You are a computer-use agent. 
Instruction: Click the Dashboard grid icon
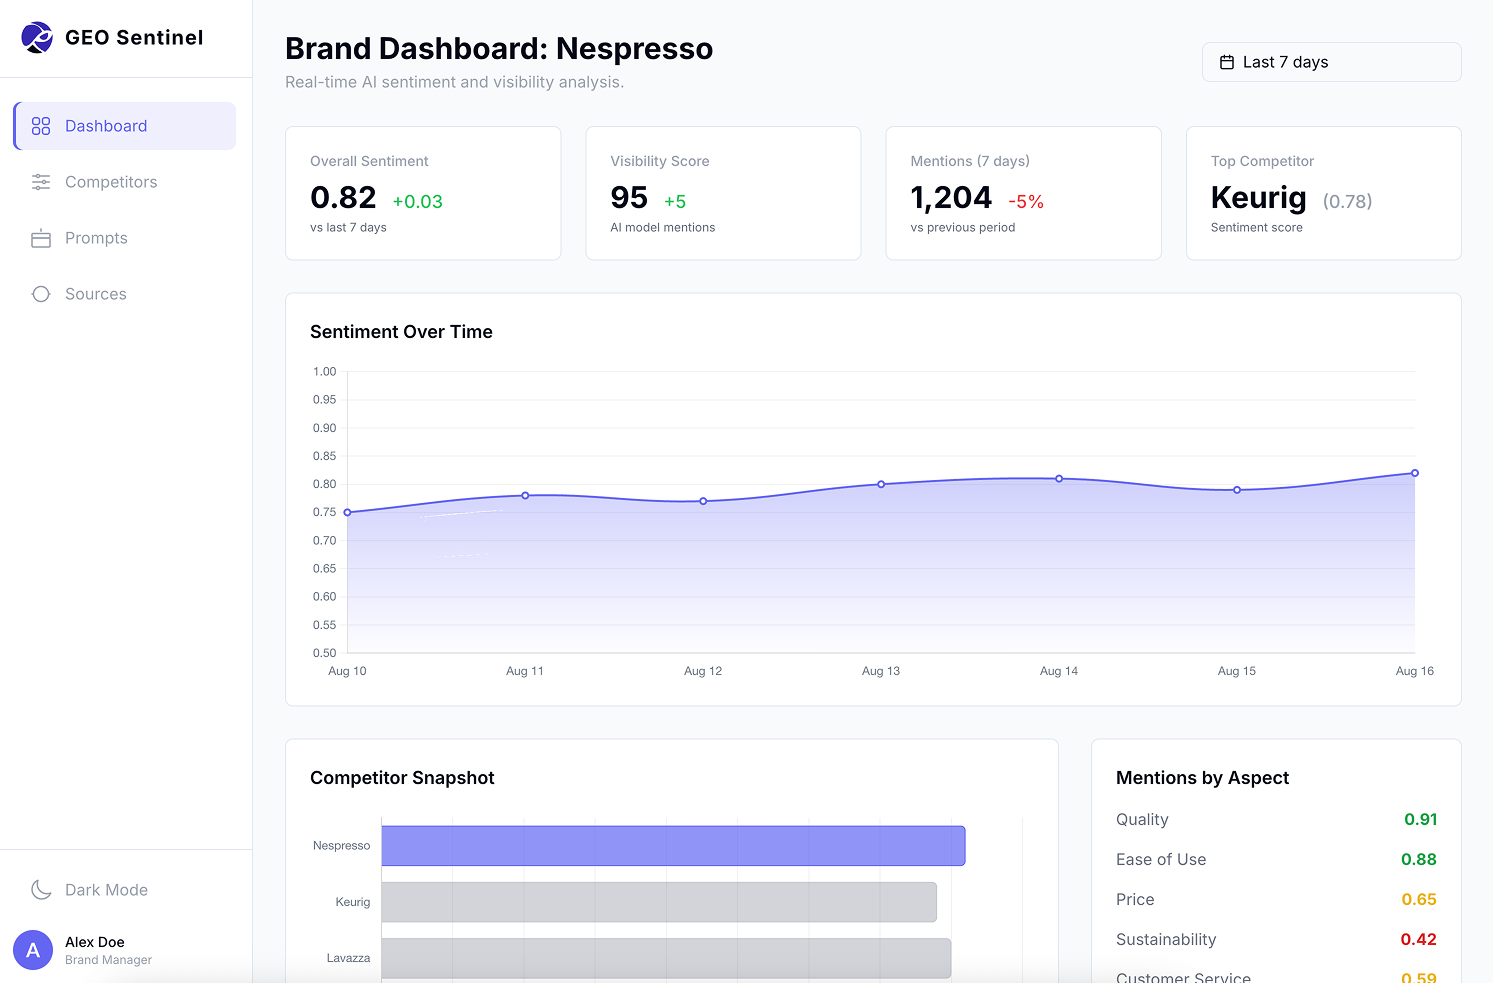41,126
